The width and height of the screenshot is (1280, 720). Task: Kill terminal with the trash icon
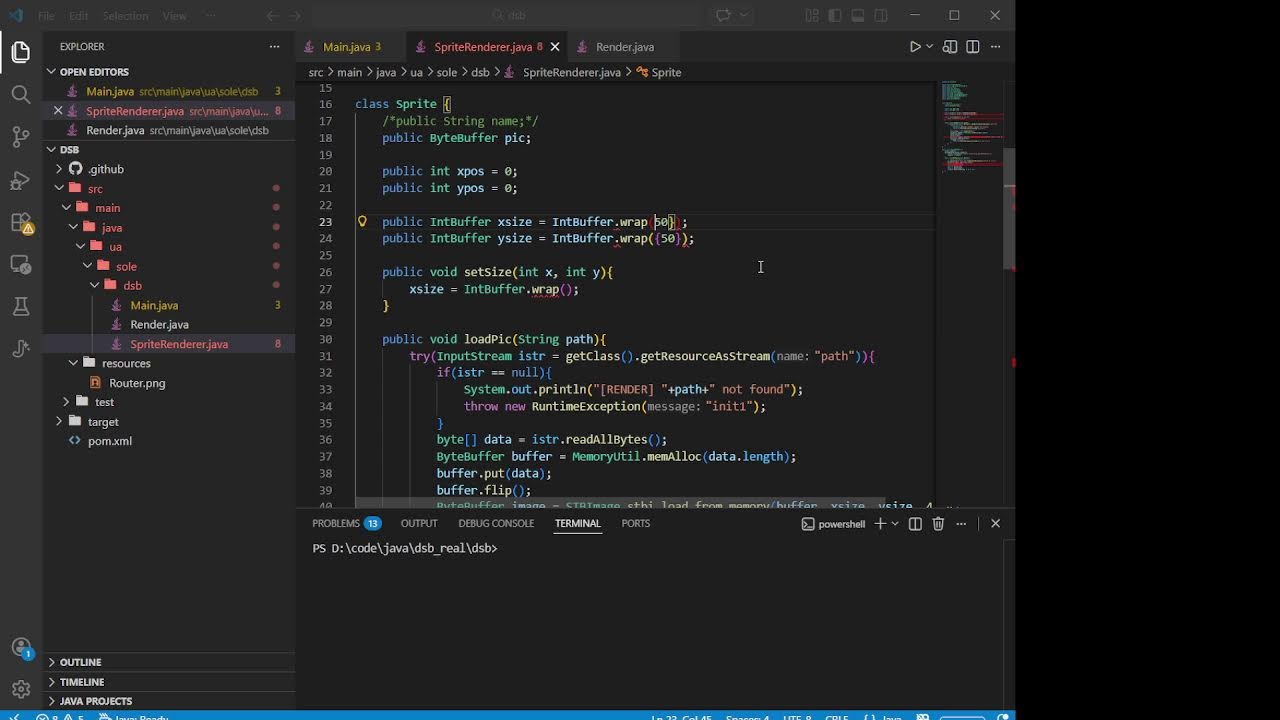(x=938, y=524)
